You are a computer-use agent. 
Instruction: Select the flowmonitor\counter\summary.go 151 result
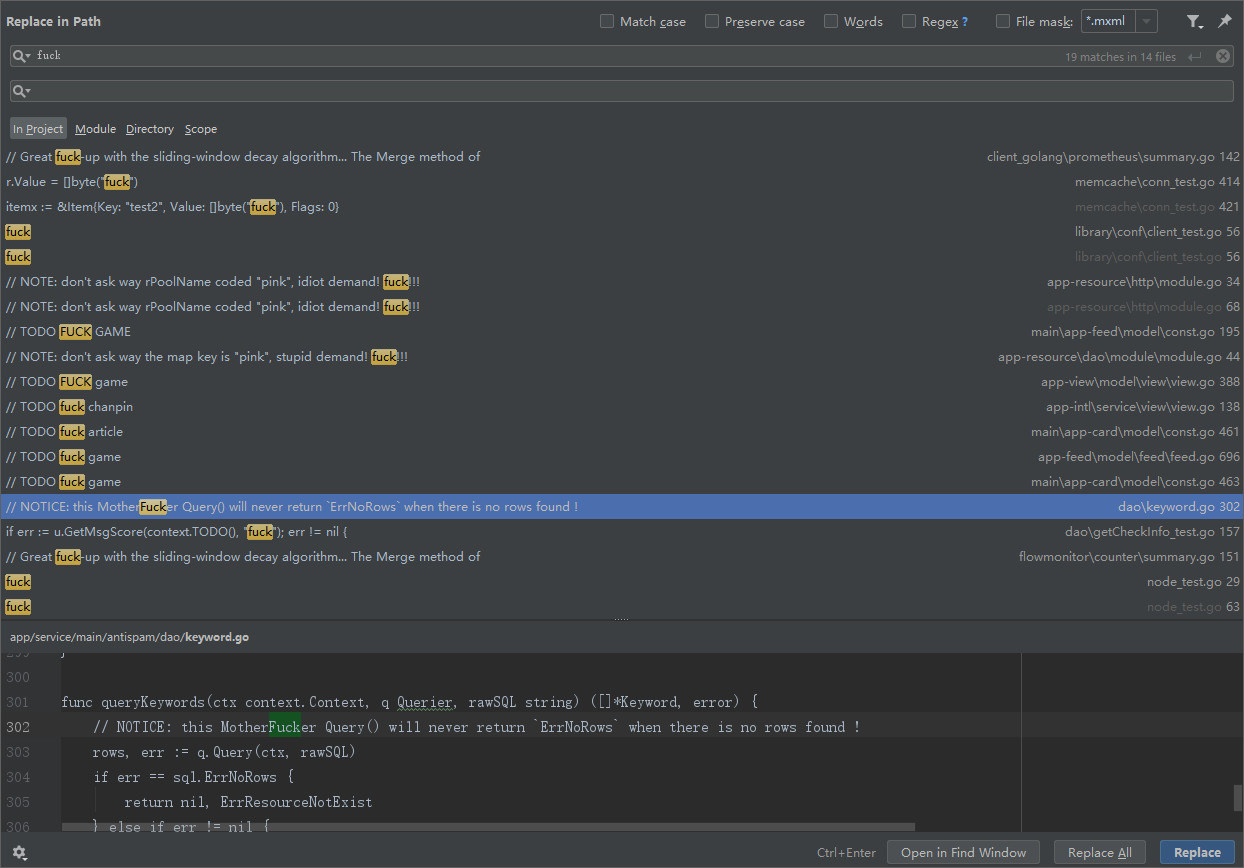[x=622, y=557]
